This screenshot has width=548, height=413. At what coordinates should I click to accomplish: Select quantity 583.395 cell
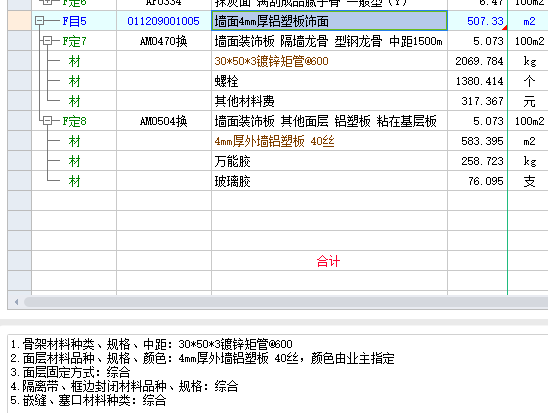tap(477, 141)
